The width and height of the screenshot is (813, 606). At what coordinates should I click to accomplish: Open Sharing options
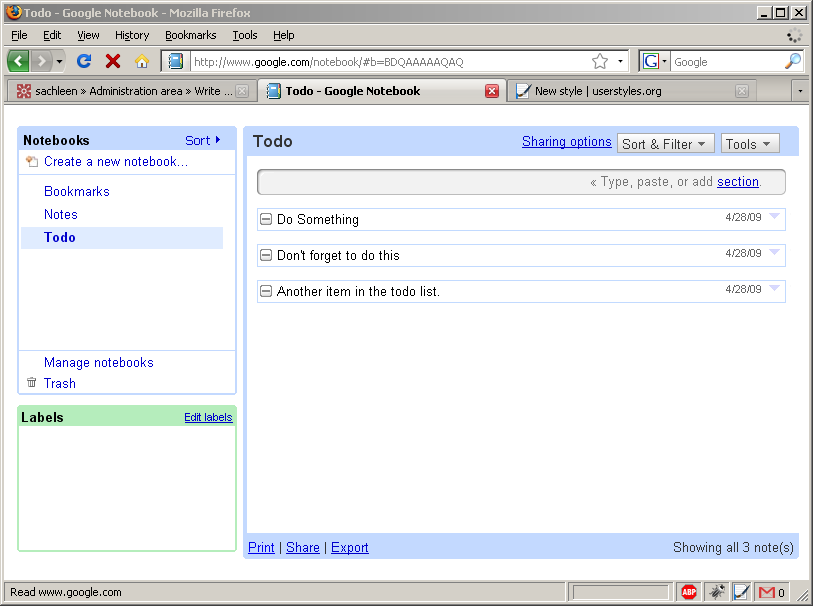tap(567, 142)
